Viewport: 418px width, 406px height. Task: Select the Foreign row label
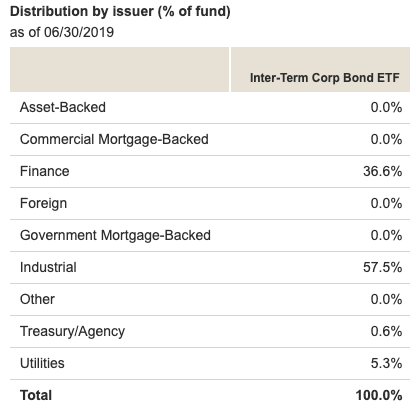point(43,203)
